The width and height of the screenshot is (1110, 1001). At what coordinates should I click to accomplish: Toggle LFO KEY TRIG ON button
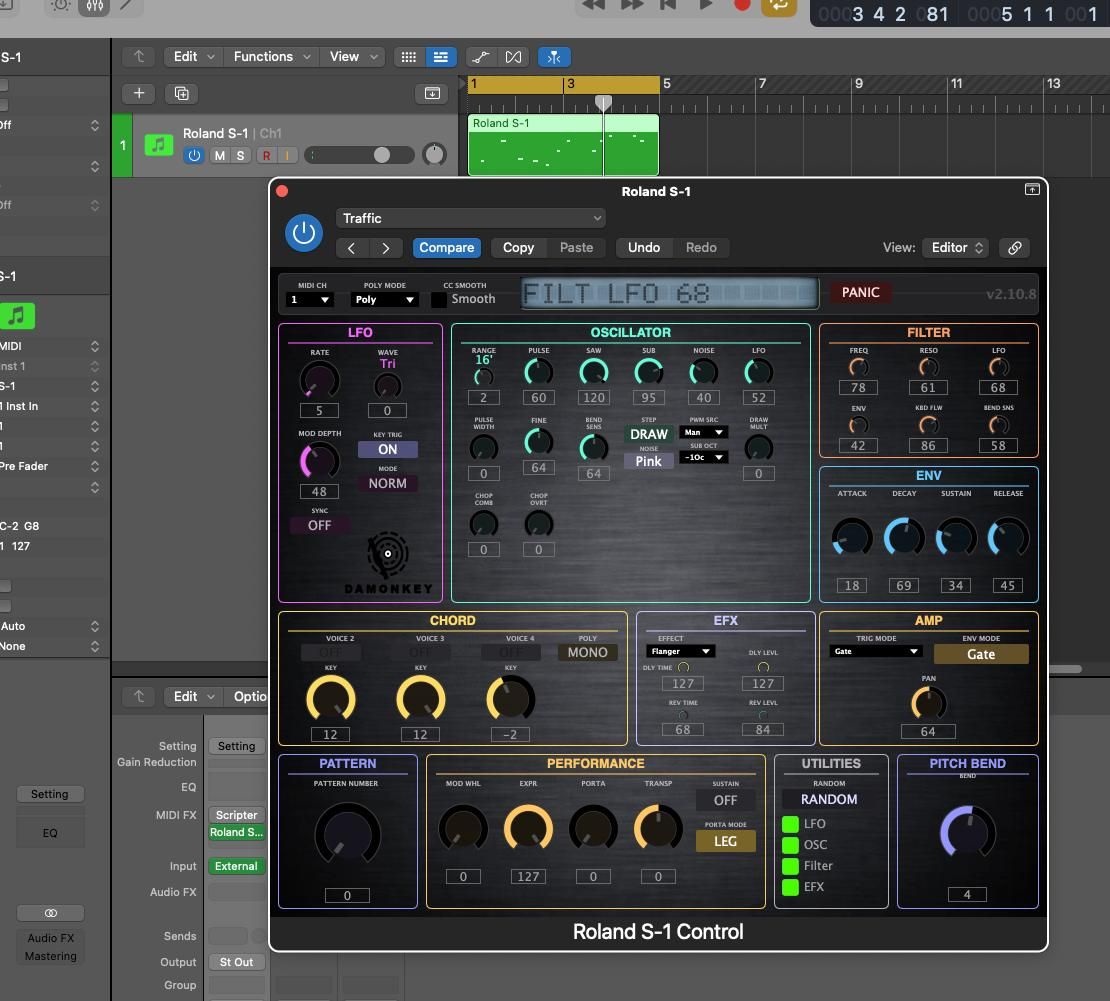point(387,450)
